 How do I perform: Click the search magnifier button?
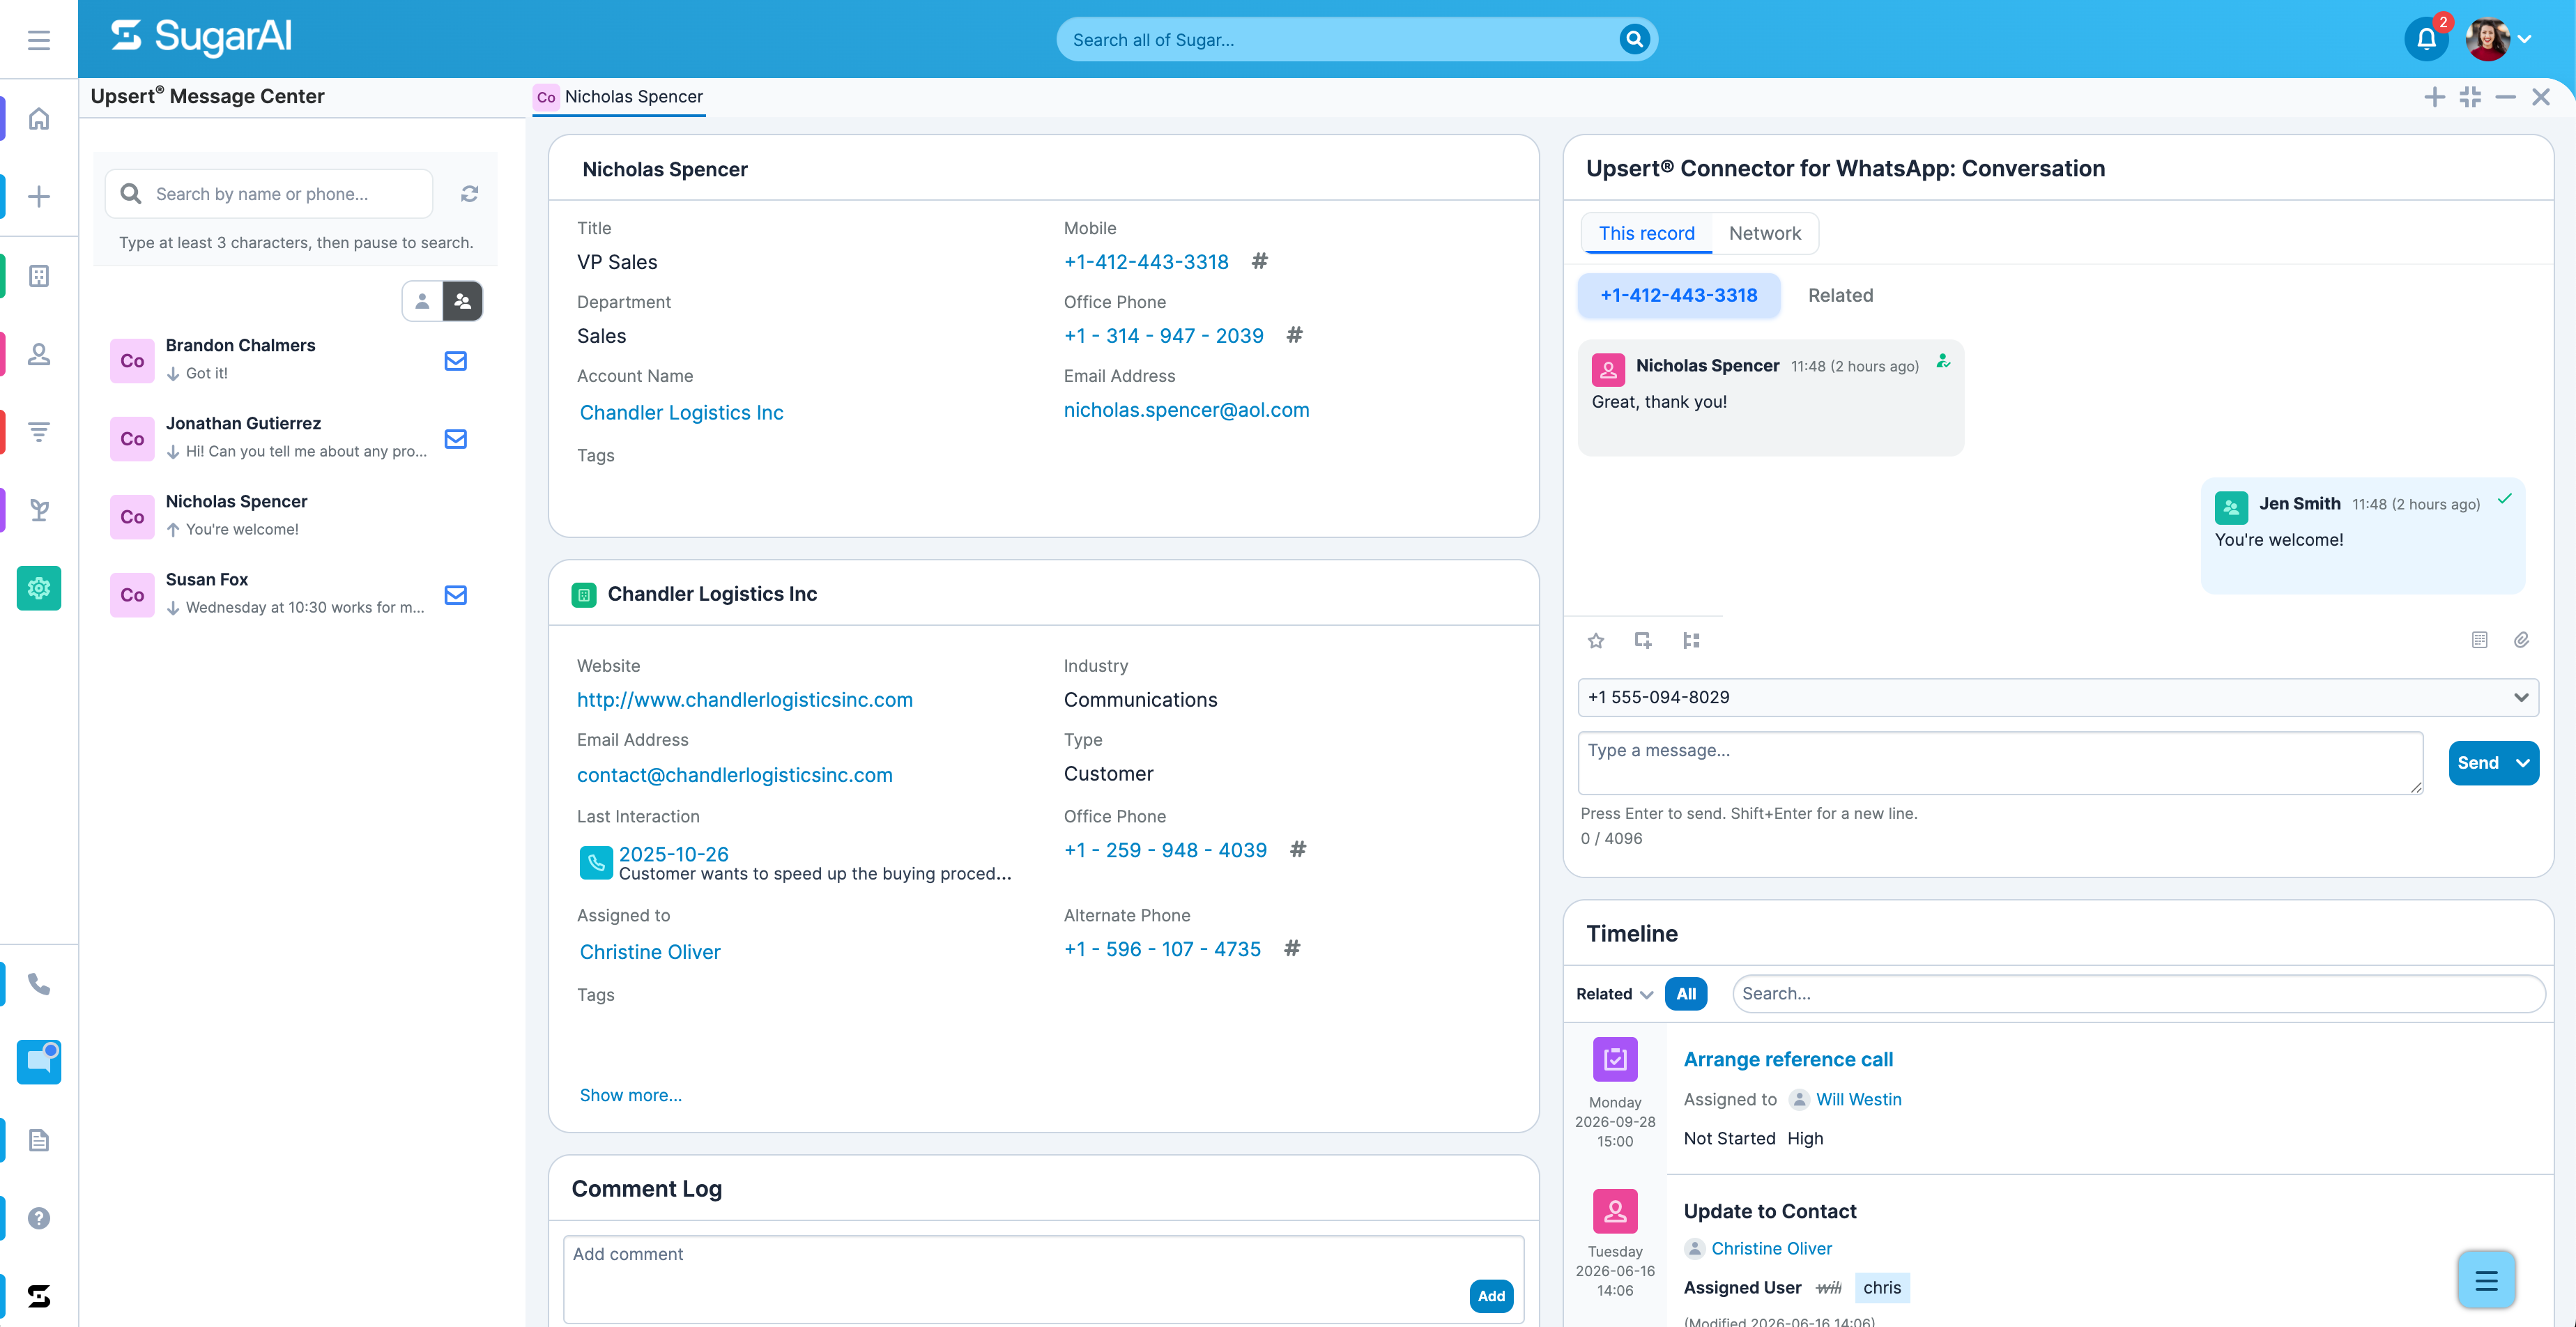coord(1633,39)
